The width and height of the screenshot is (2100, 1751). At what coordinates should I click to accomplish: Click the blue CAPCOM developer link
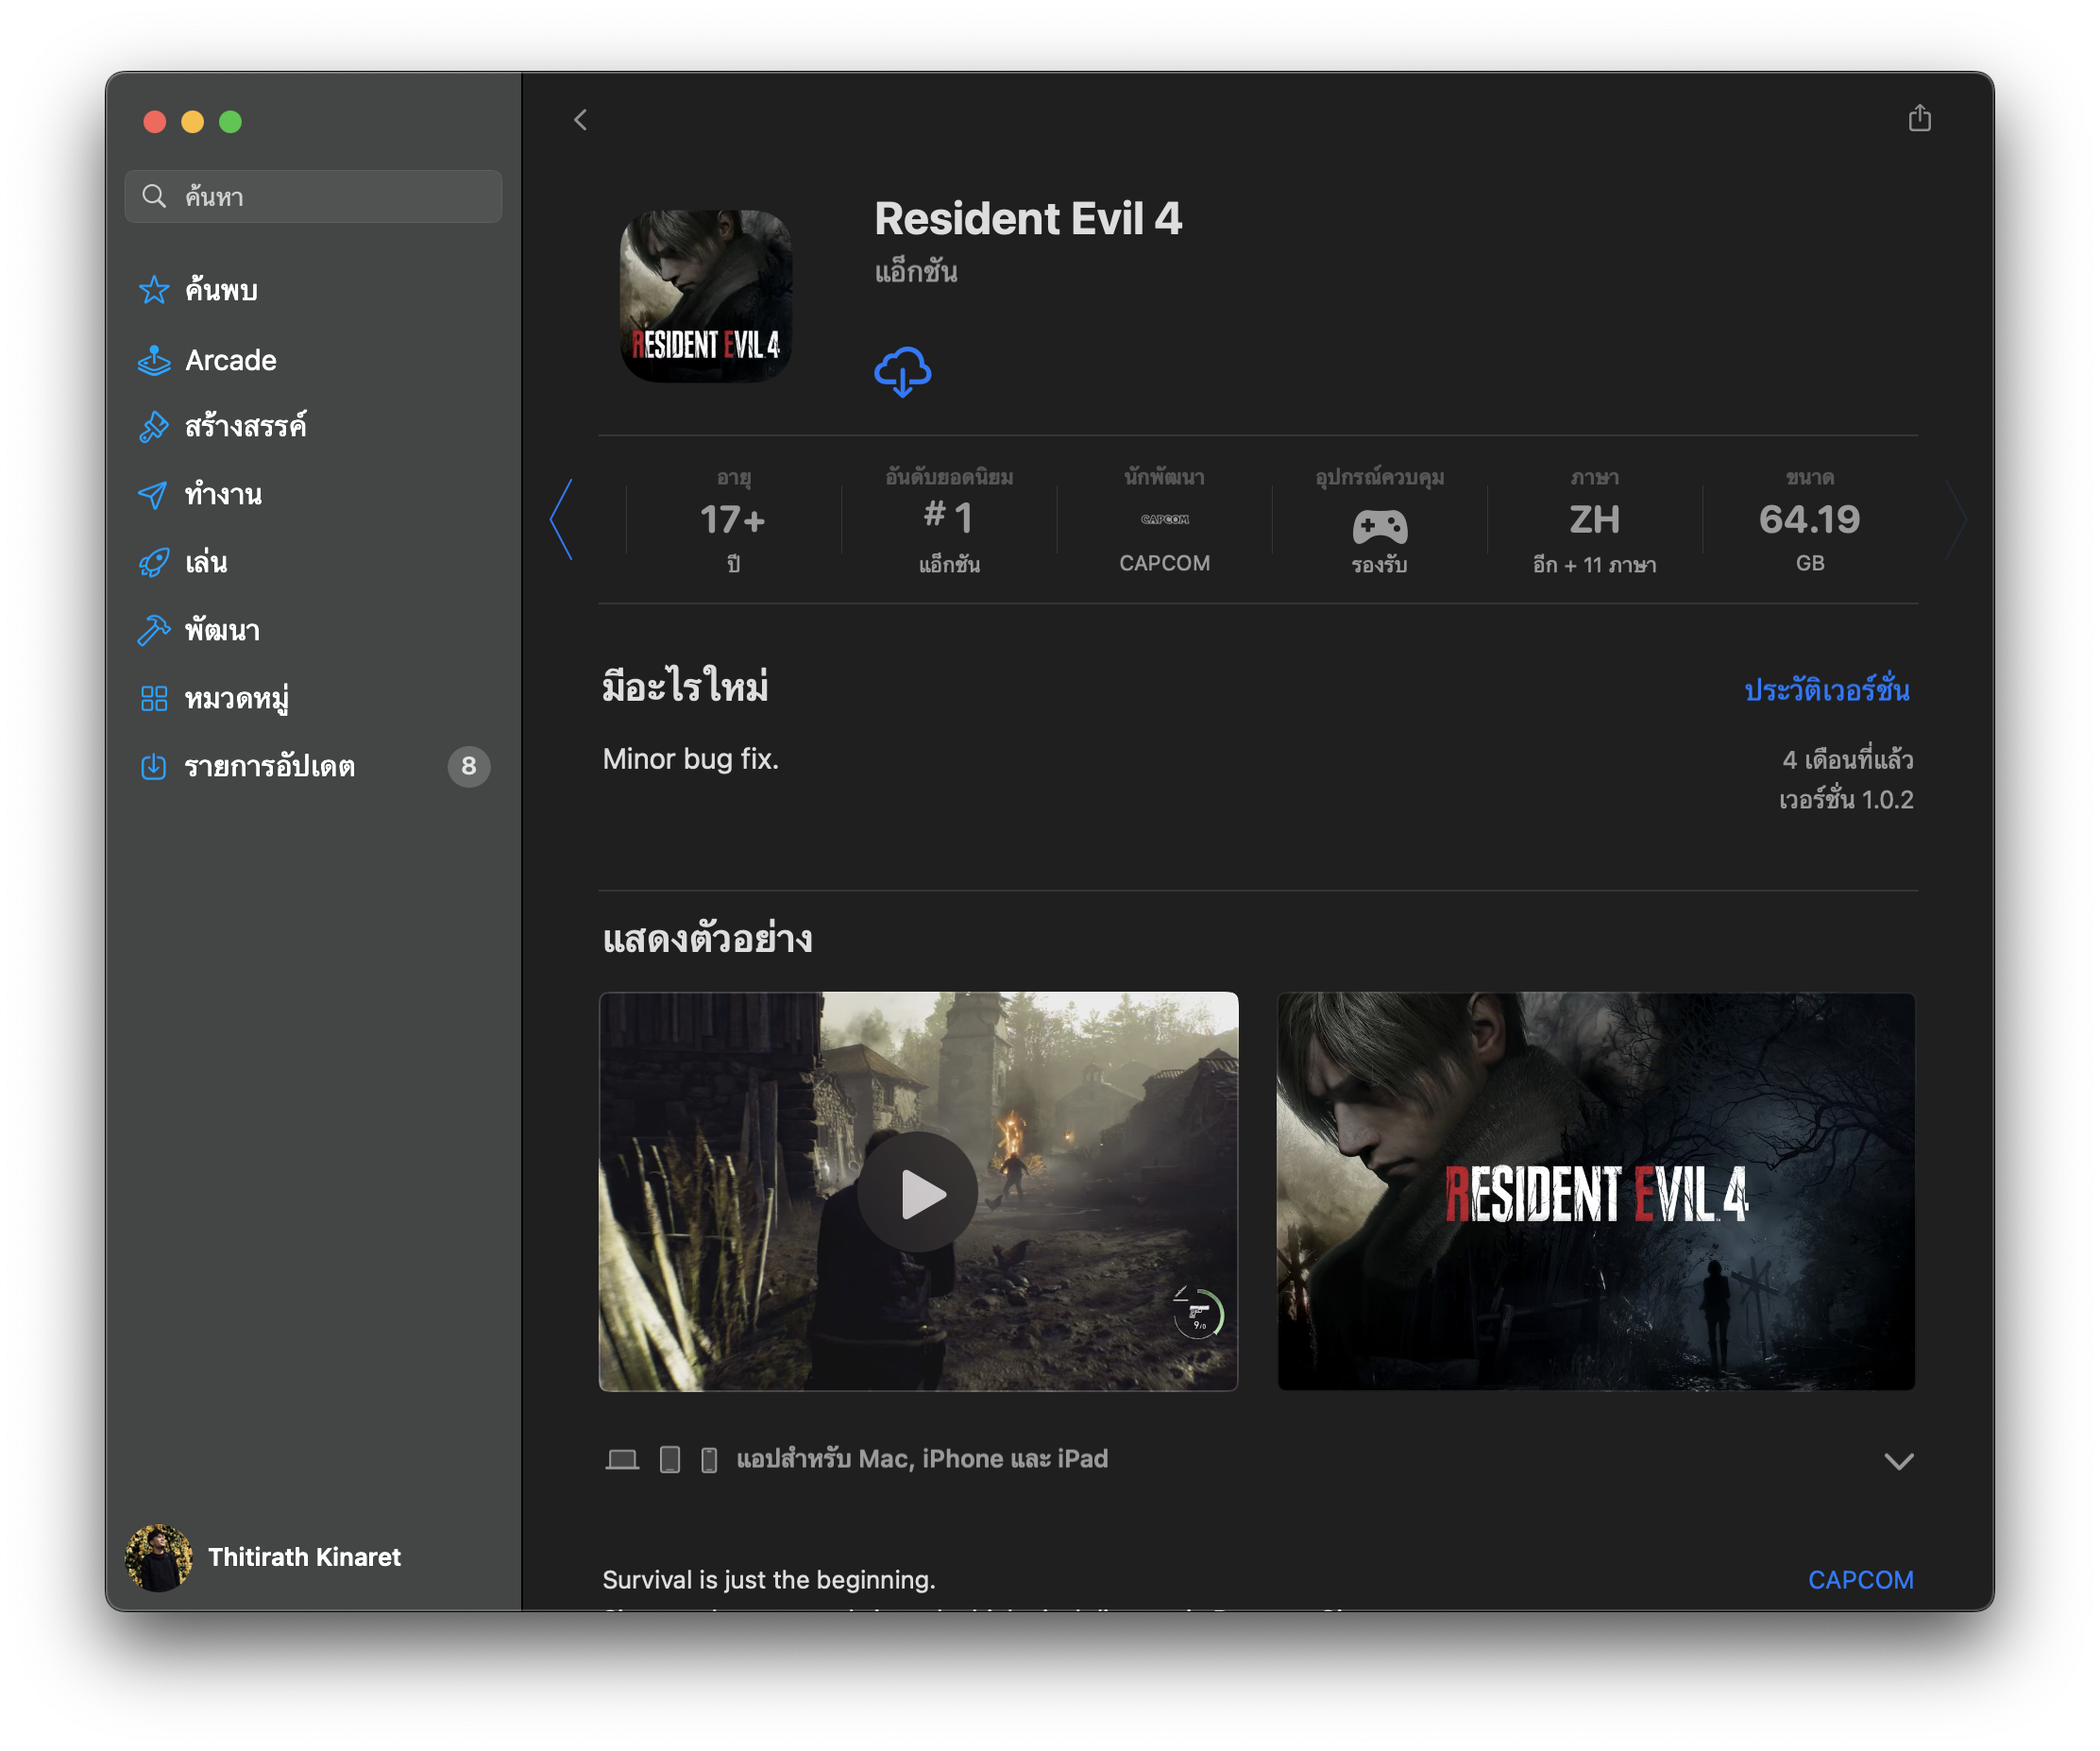tap(1859, 1579)
